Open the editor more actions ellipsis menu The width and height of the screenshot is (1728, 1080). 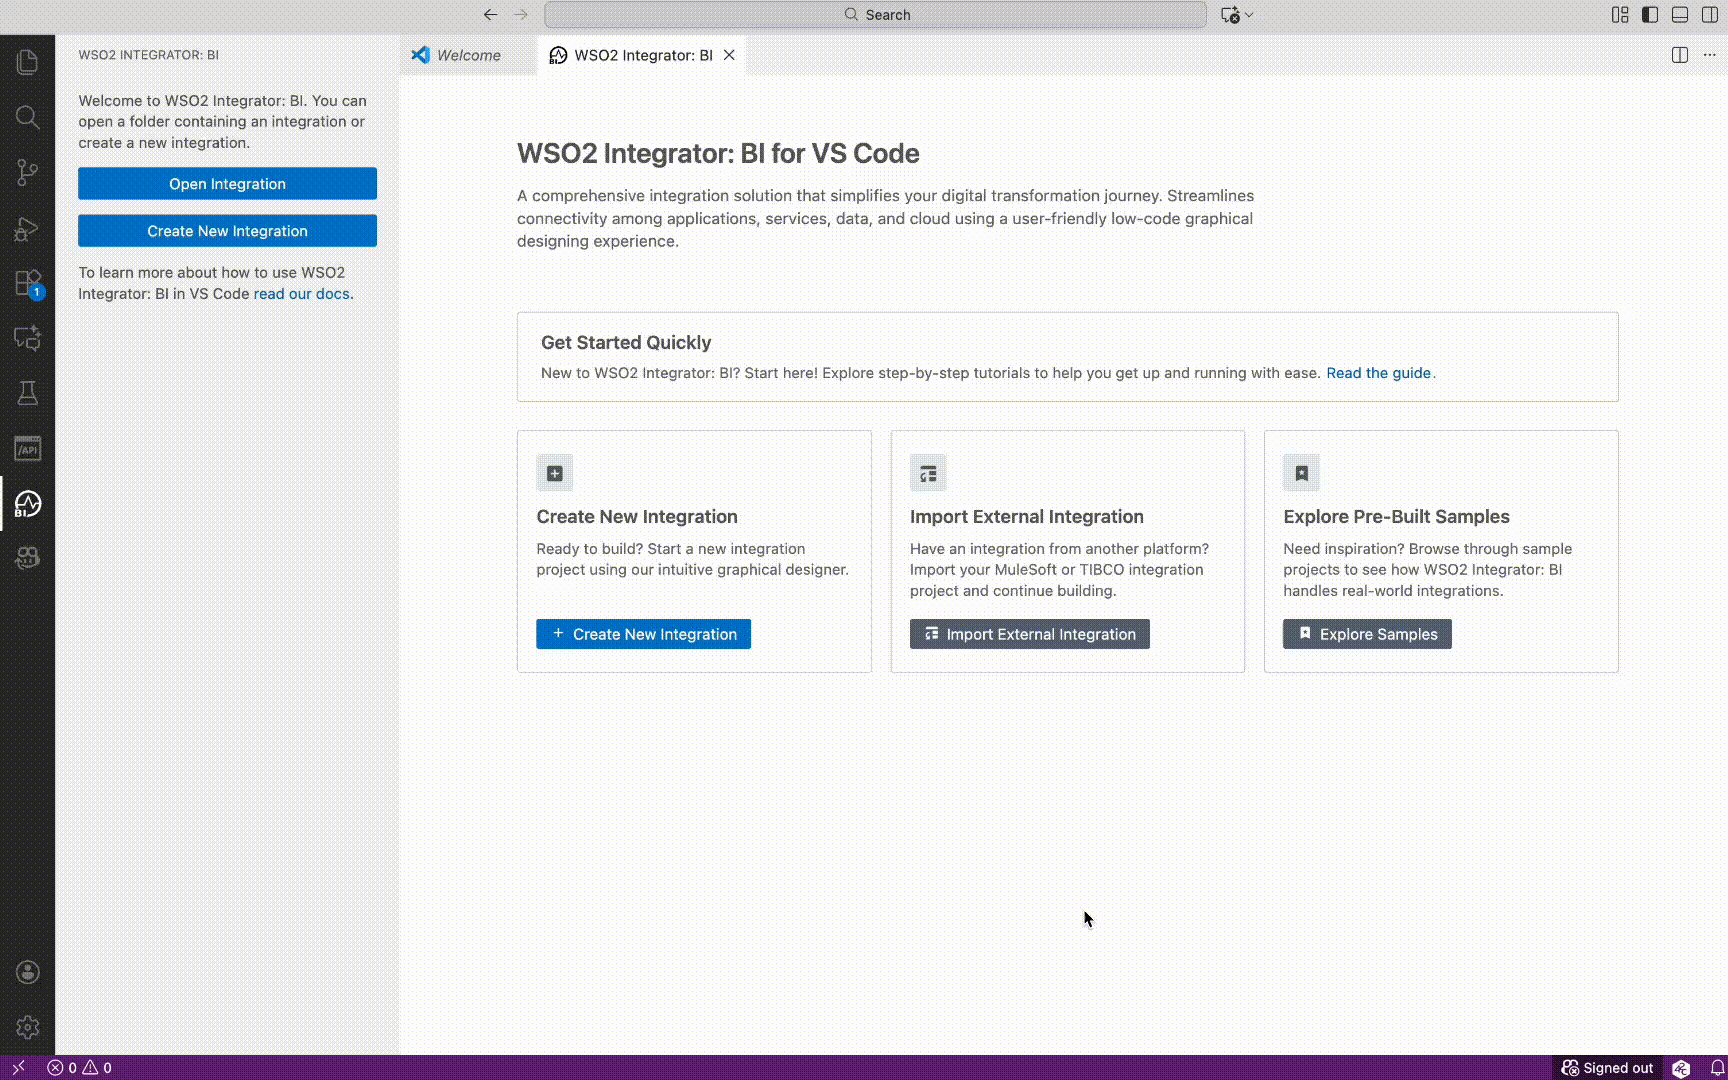1710,55
